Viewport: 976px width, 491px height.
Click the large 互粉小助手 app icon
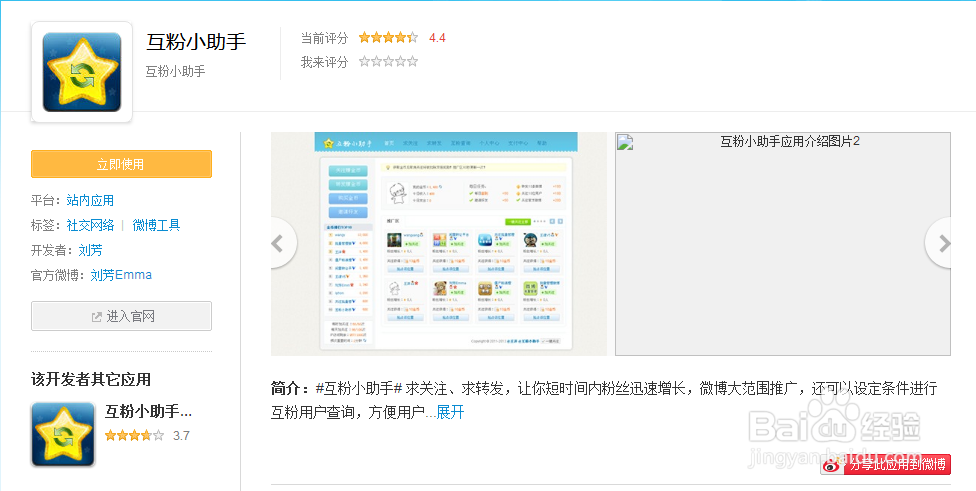click(82, 72)
